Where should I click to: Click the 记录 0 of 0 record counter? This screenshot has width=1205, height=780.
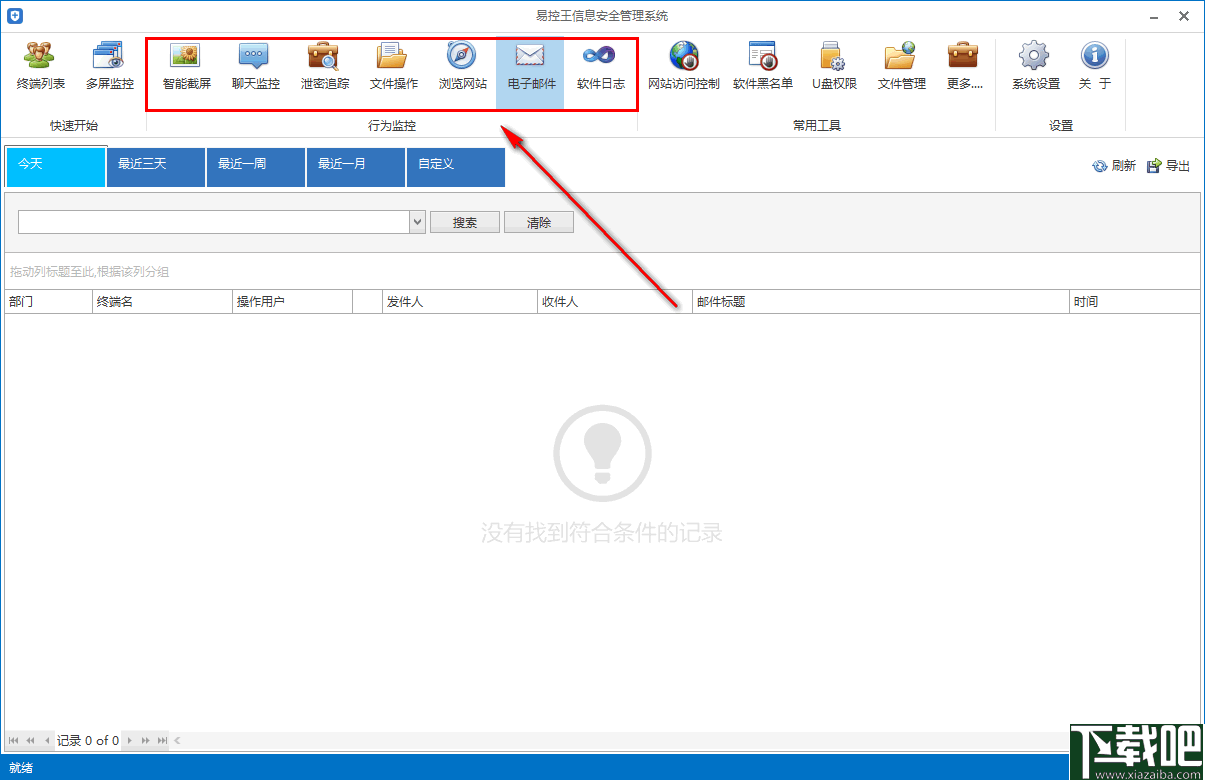pos(88,741)
